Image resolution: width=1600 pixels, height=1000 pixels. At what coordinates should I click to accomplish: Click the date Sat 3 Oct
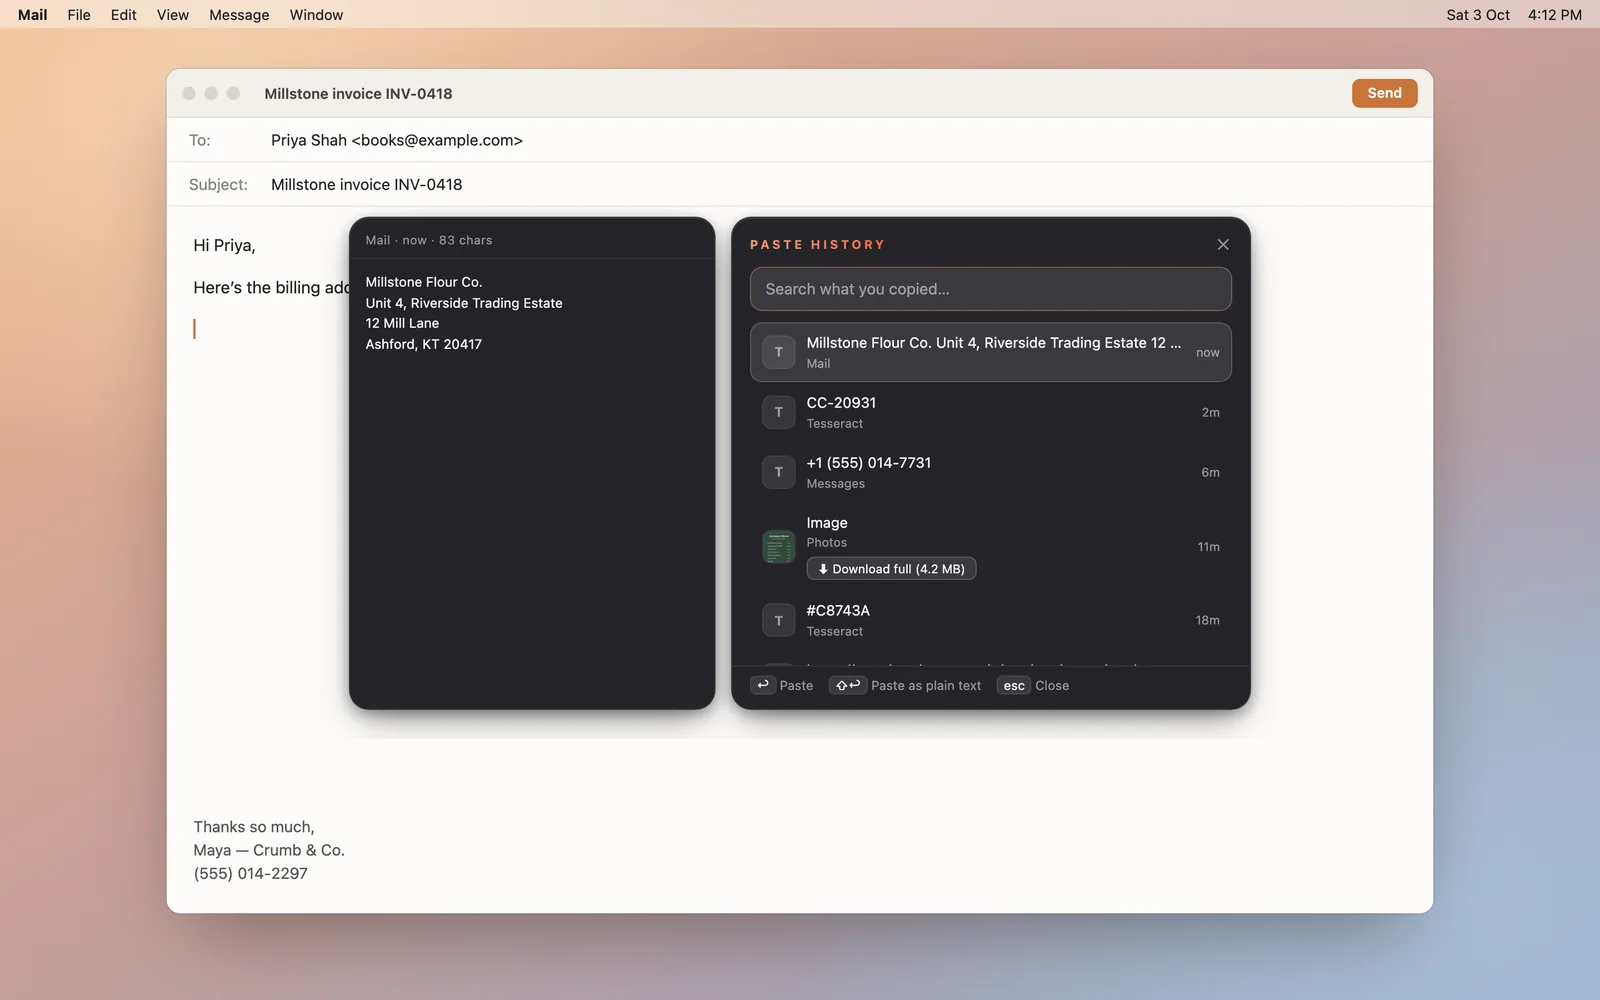tap(1478, 15)
